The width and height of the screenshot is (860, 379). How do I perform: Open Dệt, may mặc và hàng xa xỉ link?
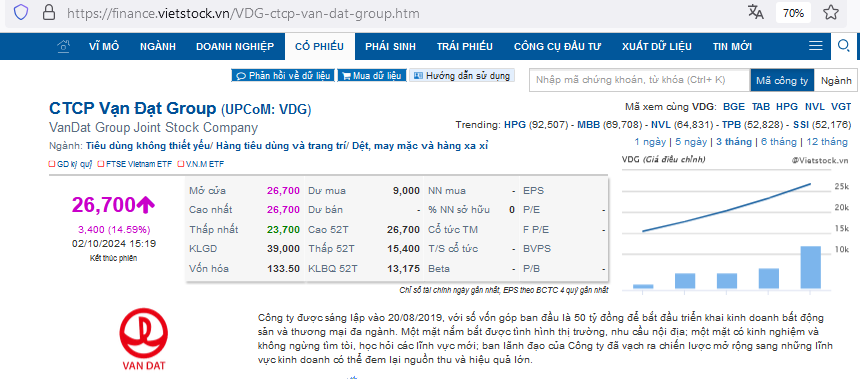pos(420,146)
